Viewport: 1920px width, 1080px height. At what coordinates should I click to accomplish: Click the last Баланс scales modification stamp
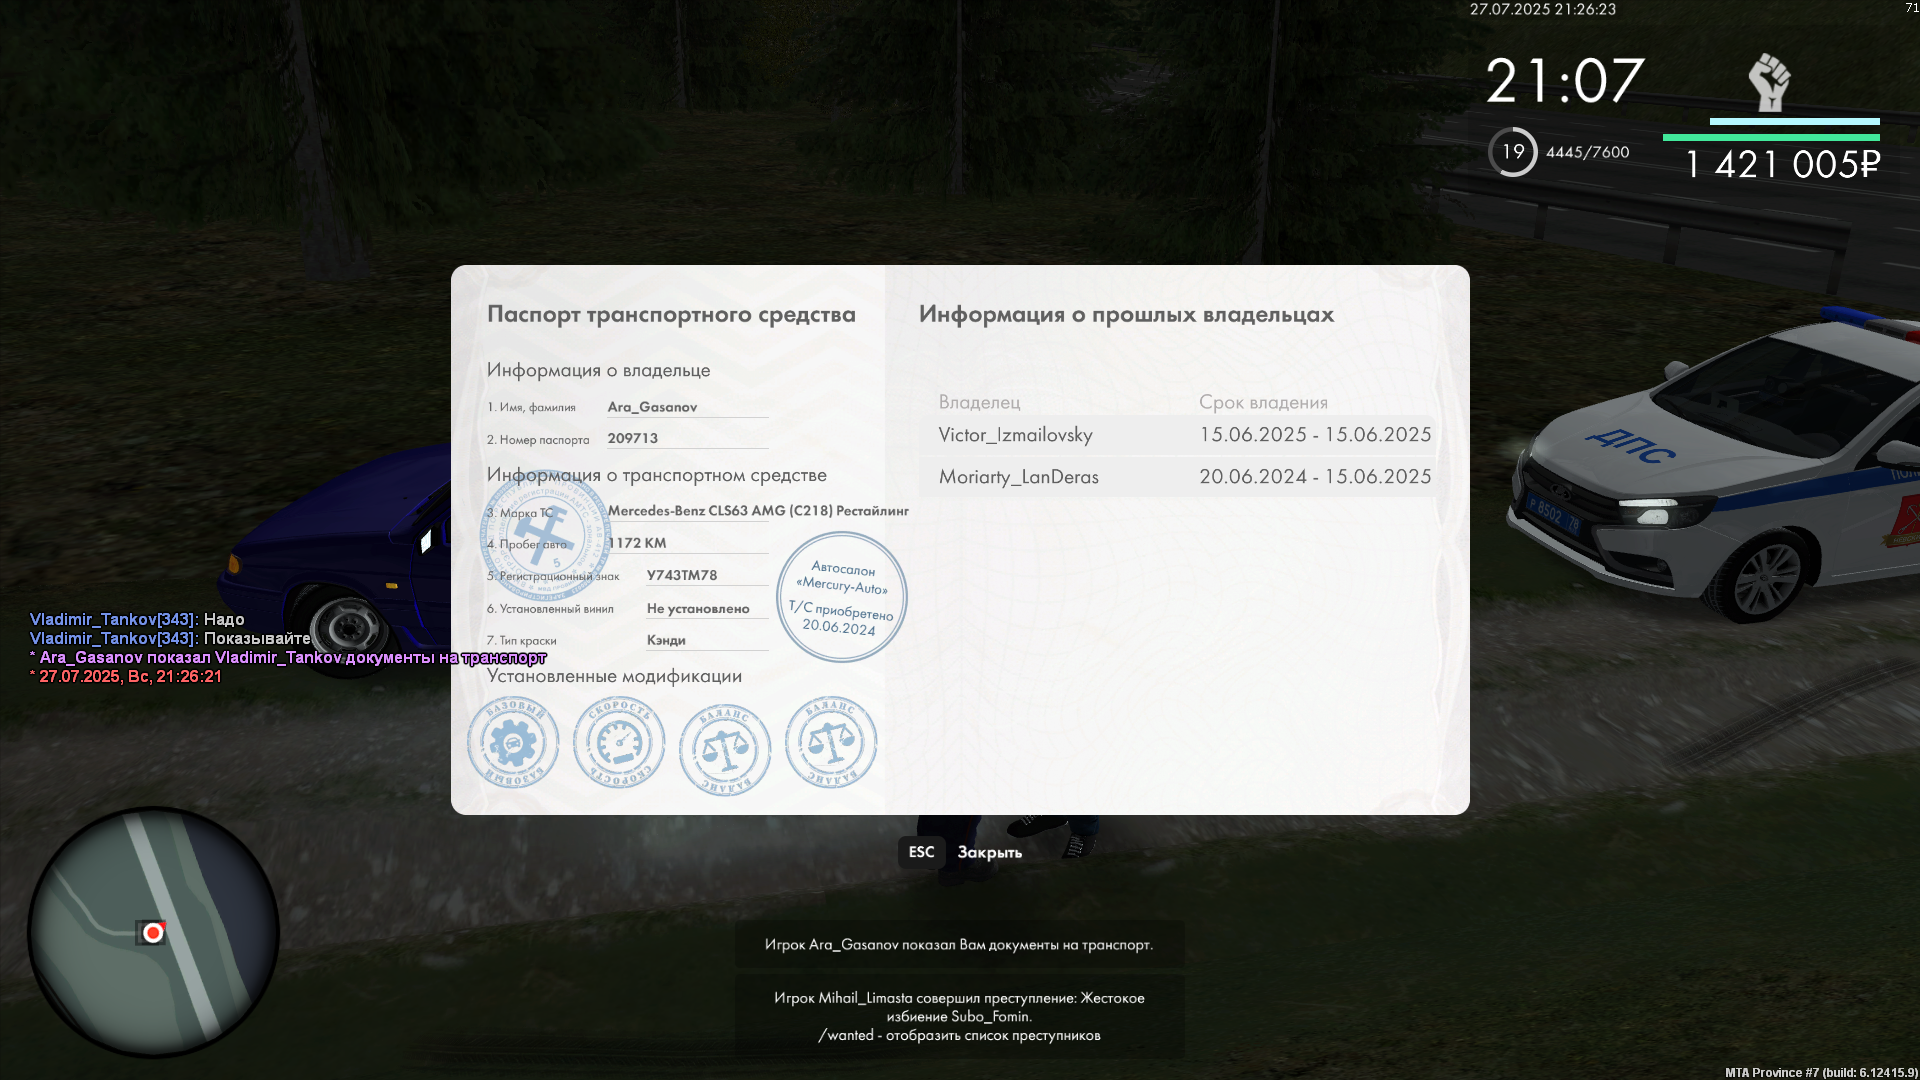pyautogui.click(x=831, y=743)
